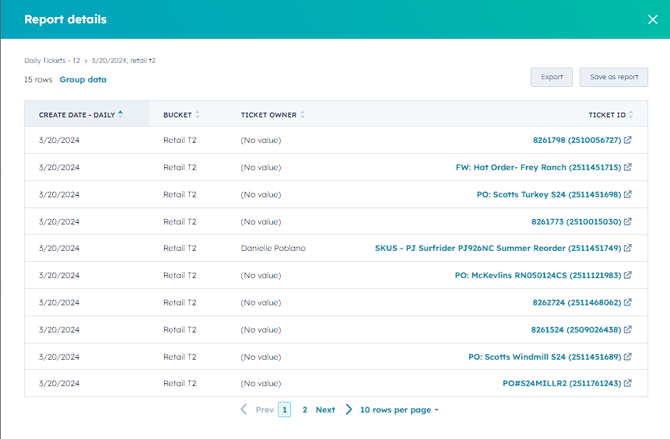Image resolution: width=670 pixels, height=439 pixels.
Task: Click external link icon for ticket 8261773
Action: click(628, 222)
